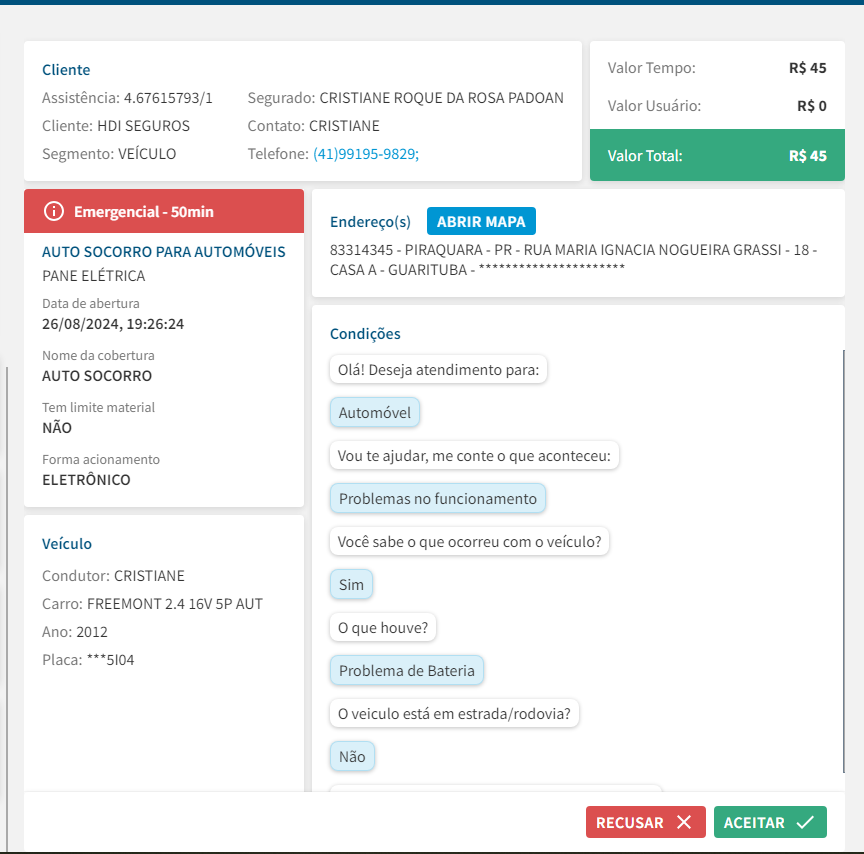864x854 pixels.
Task: Click the Problema de Bateria answer
Action: pos(406,670)
